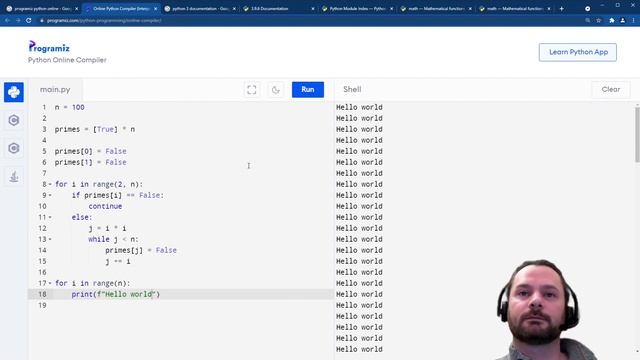Close the Python Module Index tab
640x360 pixels.
392,9
